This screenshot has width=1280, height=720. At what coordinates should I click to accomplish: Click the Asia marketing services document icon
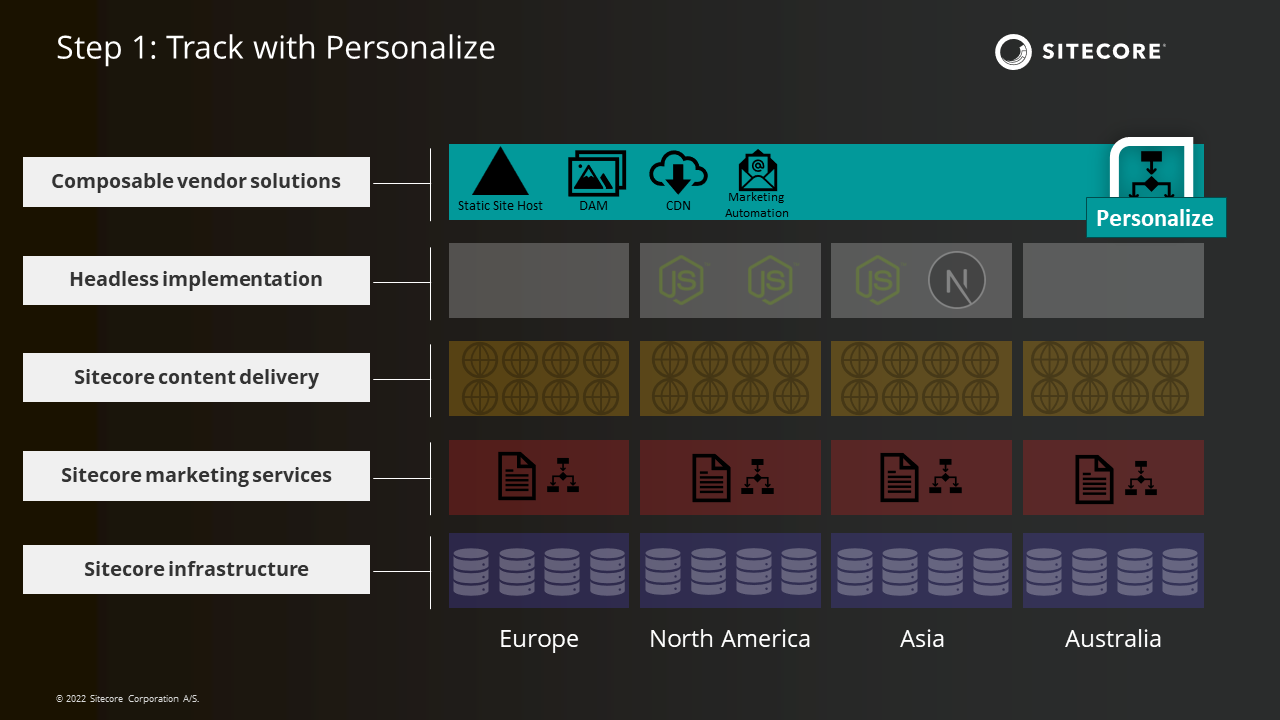[x=899, y=477]
